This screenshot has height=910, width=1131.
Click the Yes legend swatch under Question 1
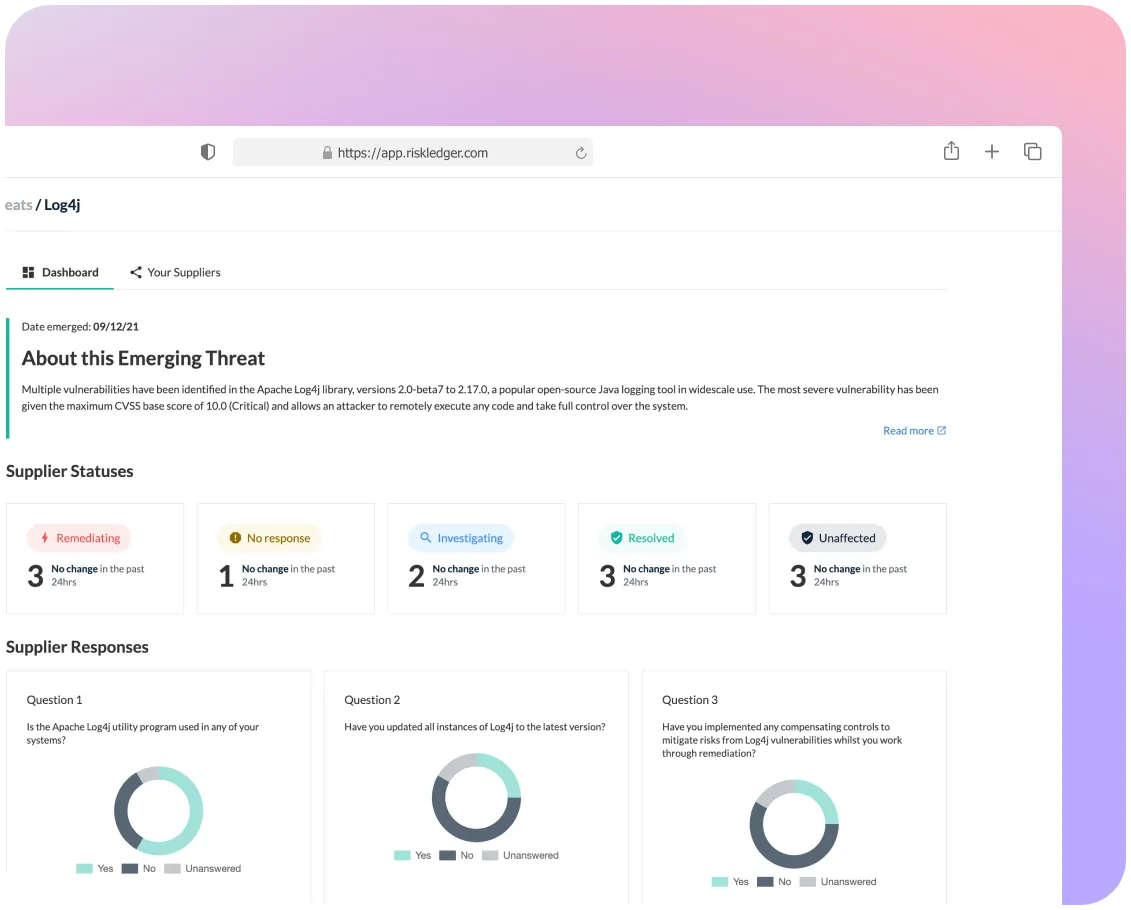pos(84,869)
